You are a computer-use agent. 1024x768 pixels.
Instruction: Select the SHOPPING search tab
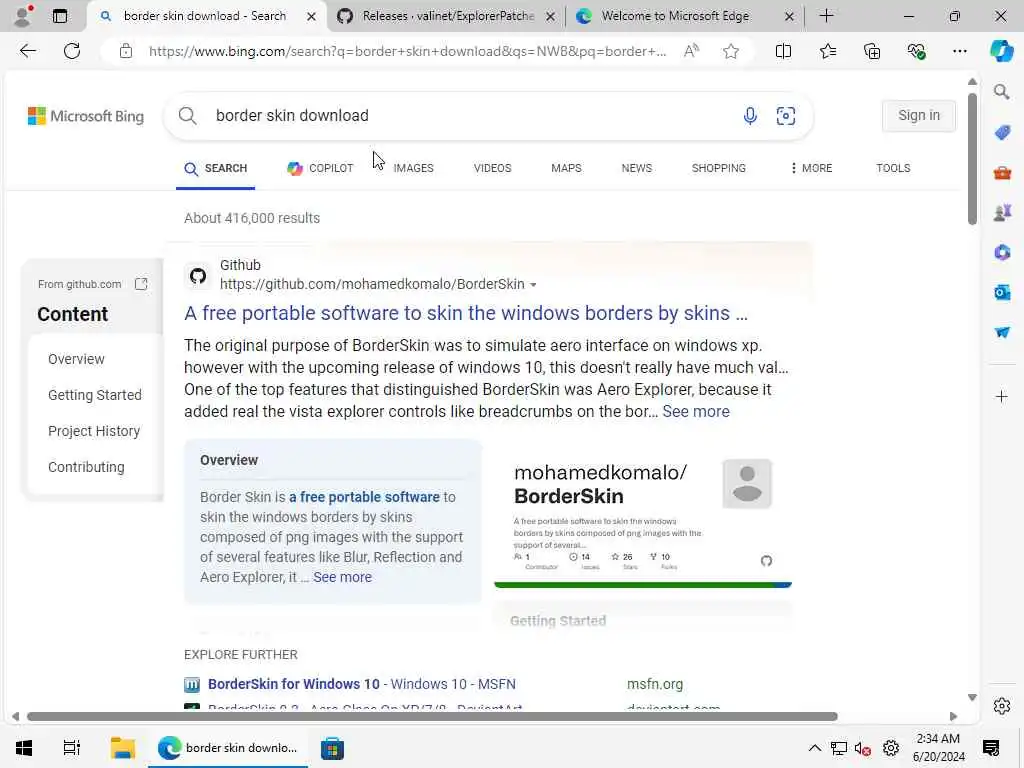tap(718, 168)
